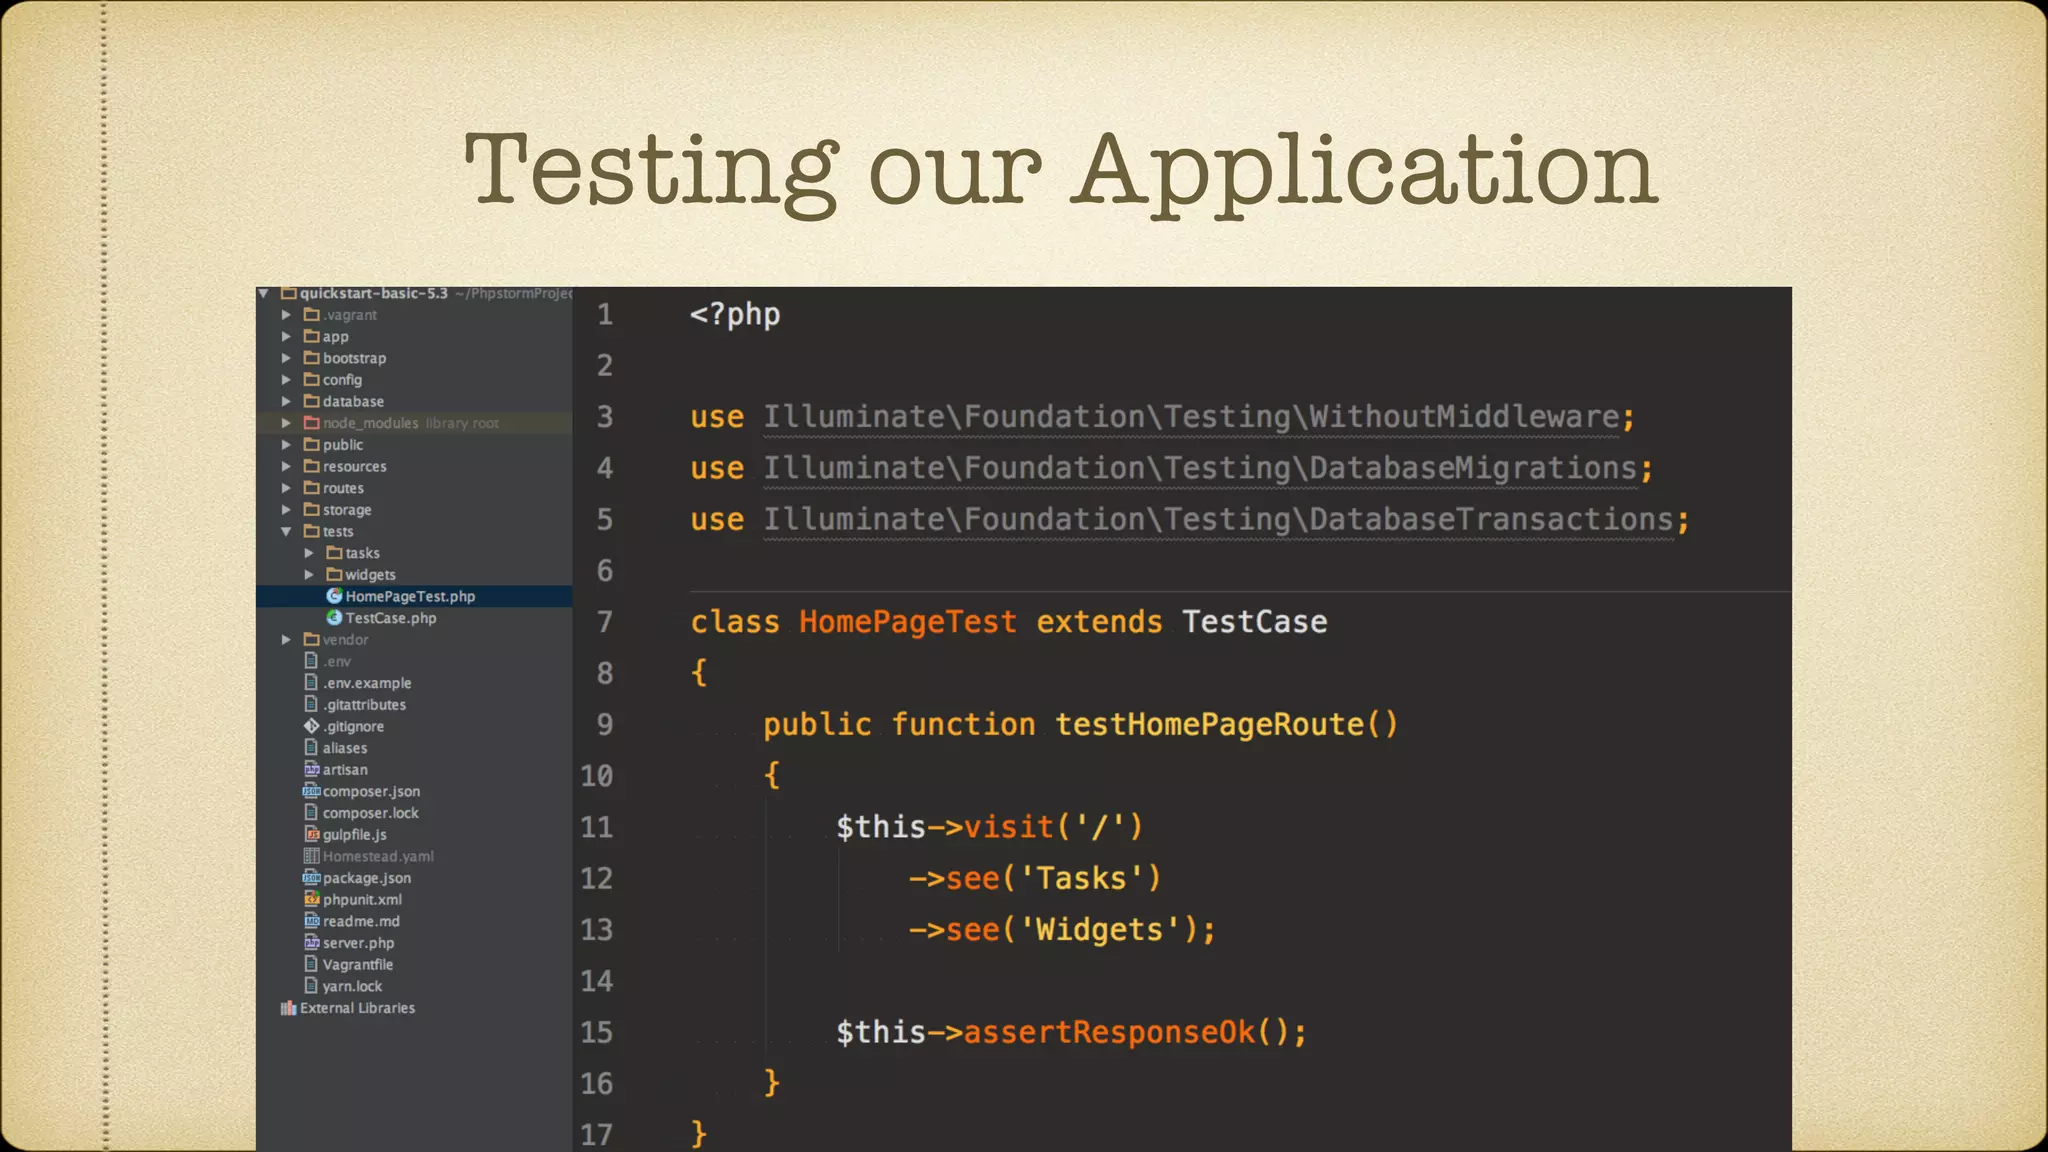This screenshot has height=1152, width=2048.
Task: Click the Homestead.yaml file icon
Action: coord(311,856)
